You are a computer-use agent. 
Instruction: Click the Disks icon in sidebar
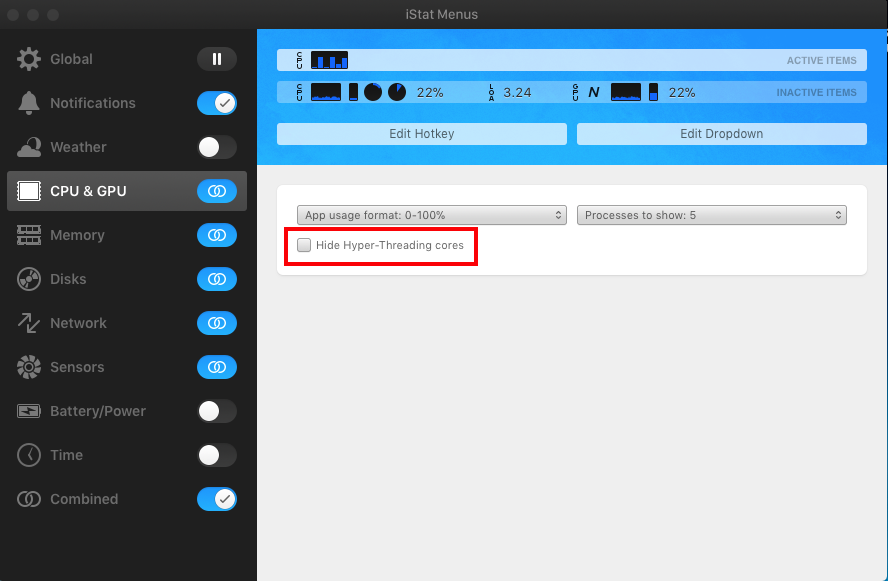[29, 279]
